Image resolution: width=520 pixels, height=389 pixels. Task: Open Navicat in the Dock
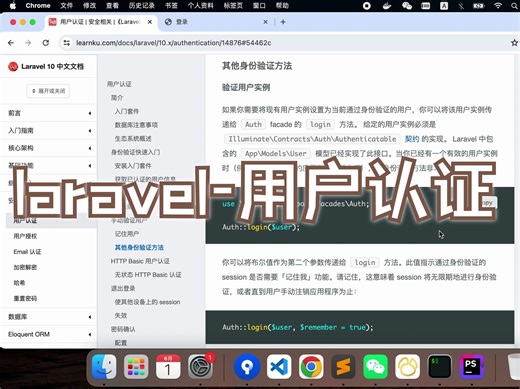[x=407, y=367]
